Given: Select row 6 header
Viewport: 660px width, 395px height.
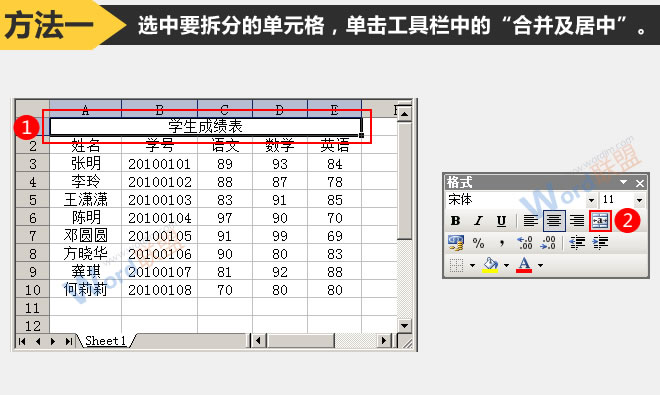Looking at the screenshot, I should coord(33,218).
